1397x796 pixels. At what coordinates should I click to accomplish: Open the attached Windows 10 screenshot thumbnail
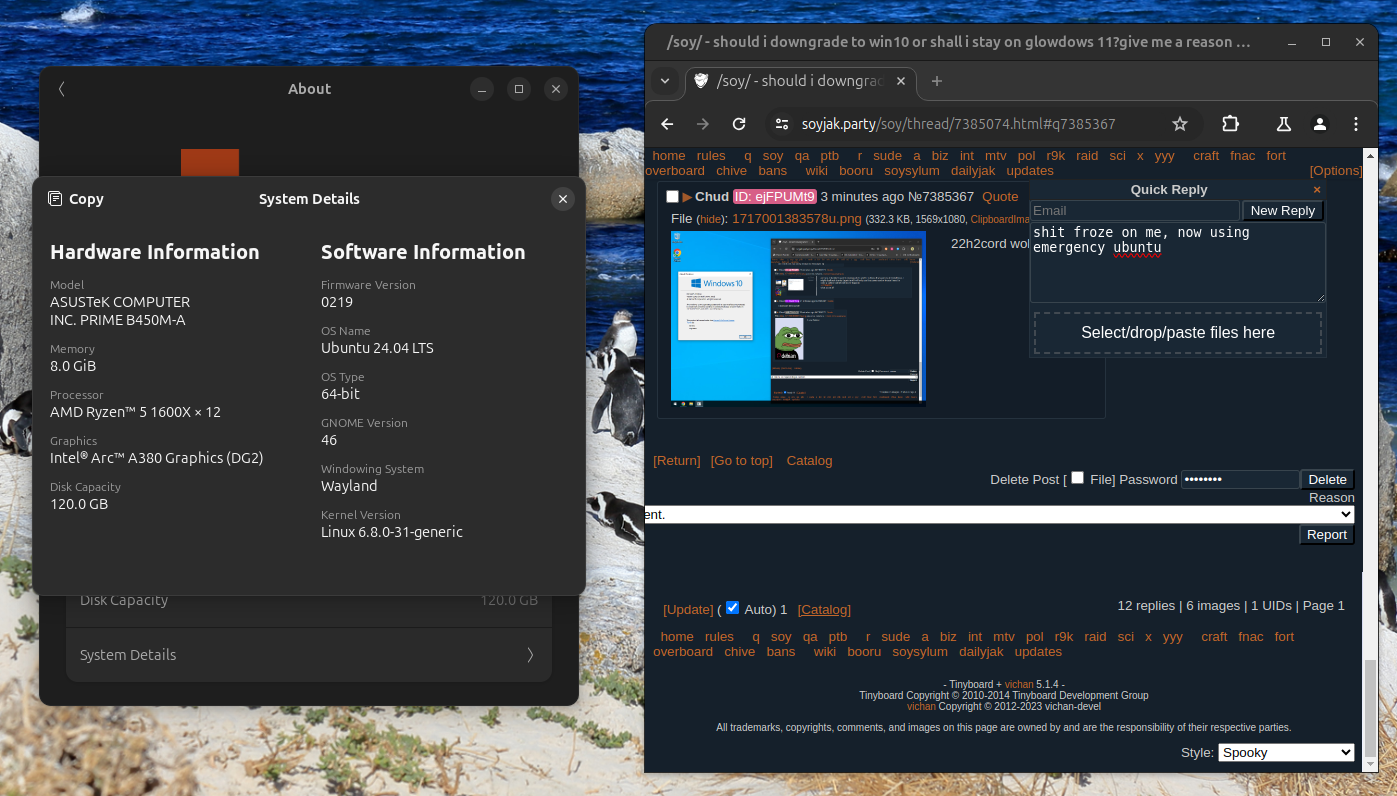click(798, 318)
